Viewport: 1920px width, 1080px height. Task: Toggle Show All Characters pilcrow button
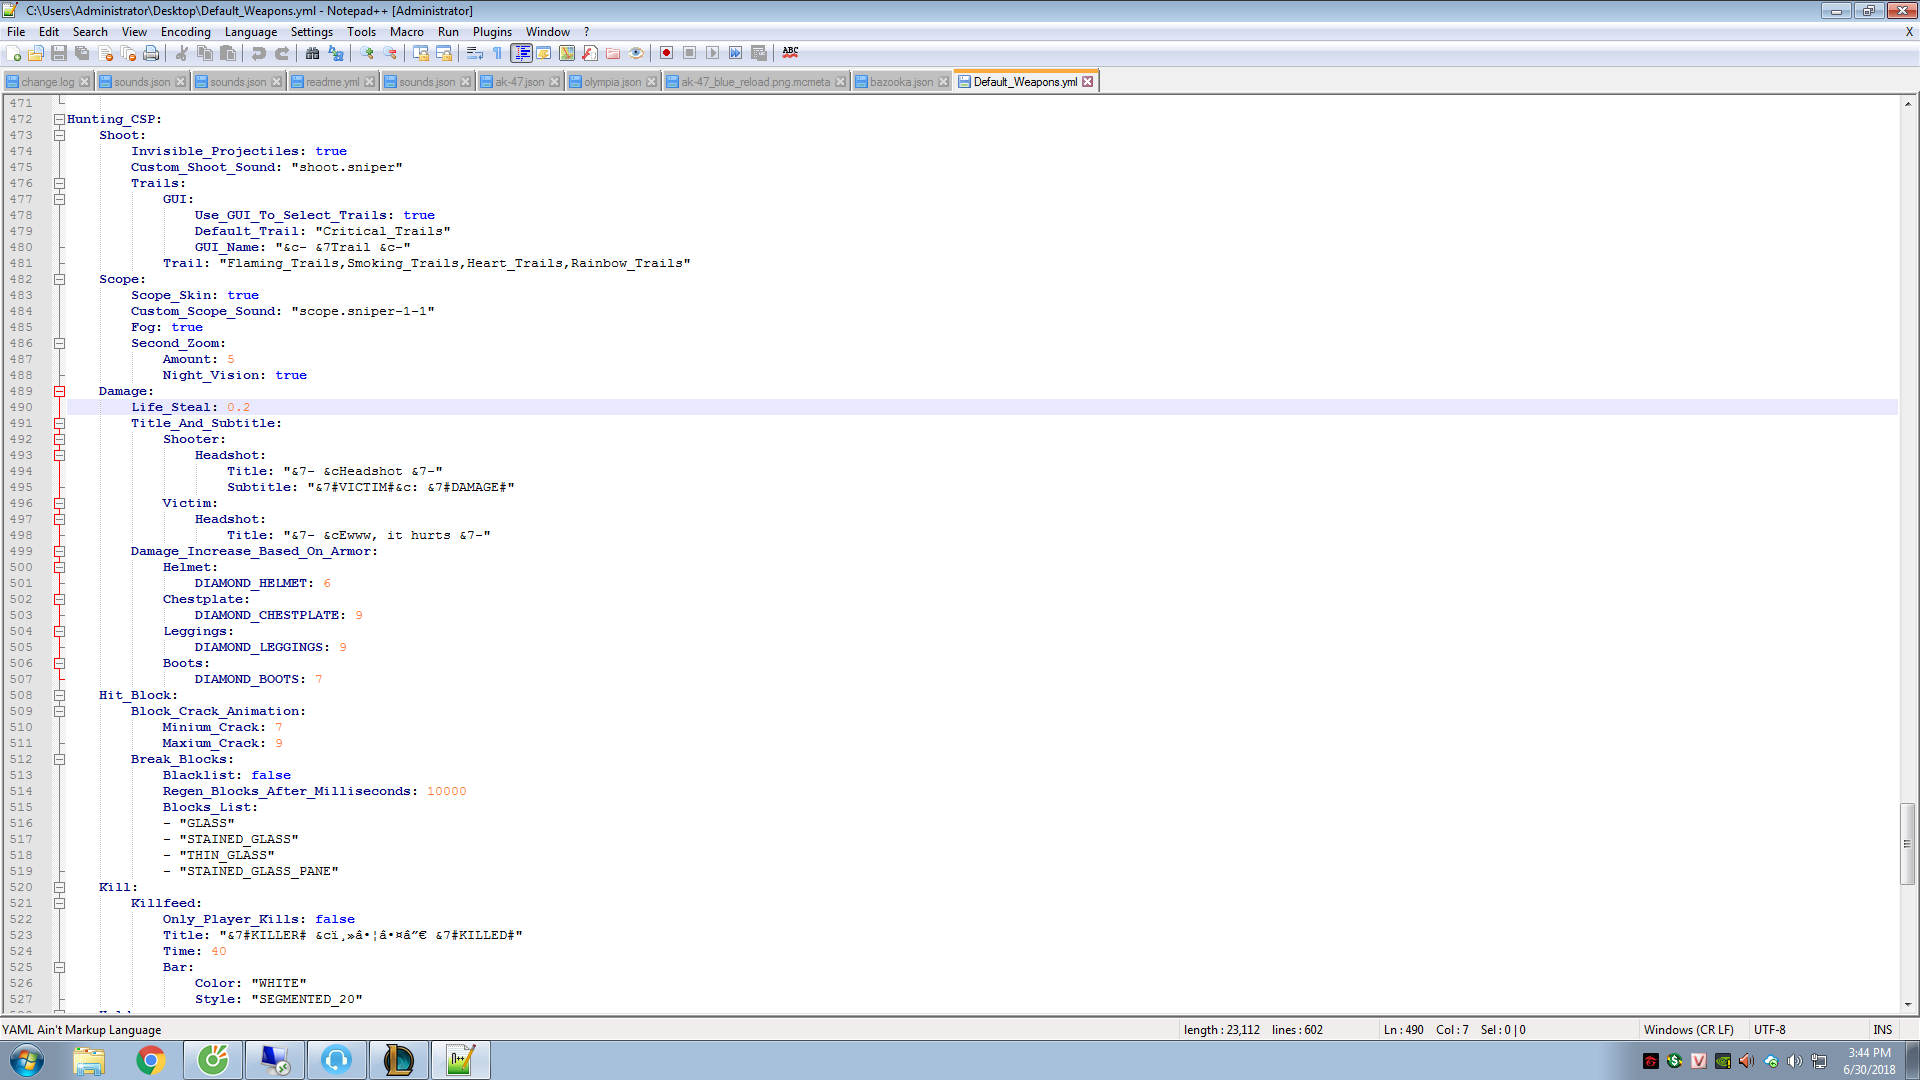coord(497,53)
